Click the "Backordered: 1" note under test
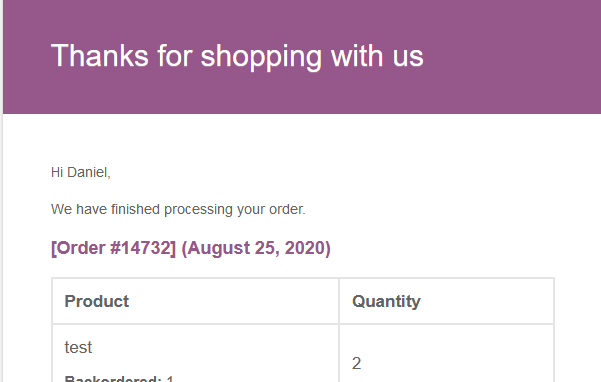601x382 pixels. [x=119, y=379]
